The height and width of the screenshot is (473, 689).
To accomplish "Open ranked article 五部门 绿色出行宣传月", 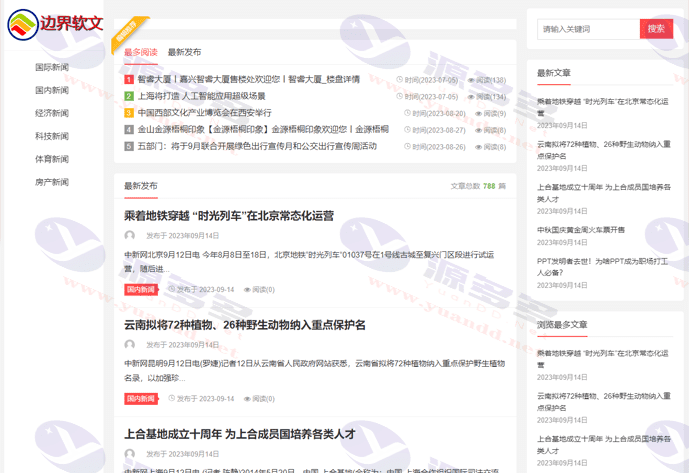I will coord(257,146).
